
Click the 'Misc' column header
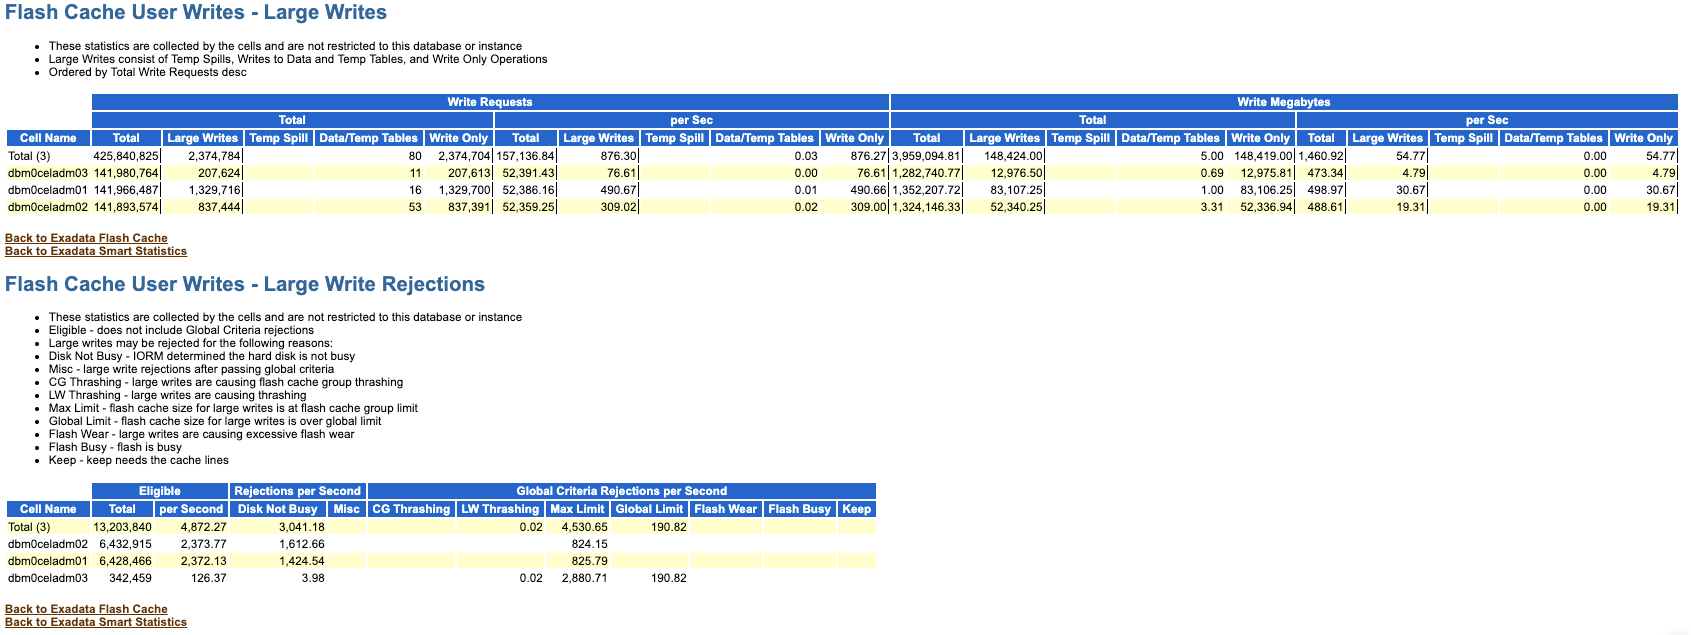coord(347,509)
